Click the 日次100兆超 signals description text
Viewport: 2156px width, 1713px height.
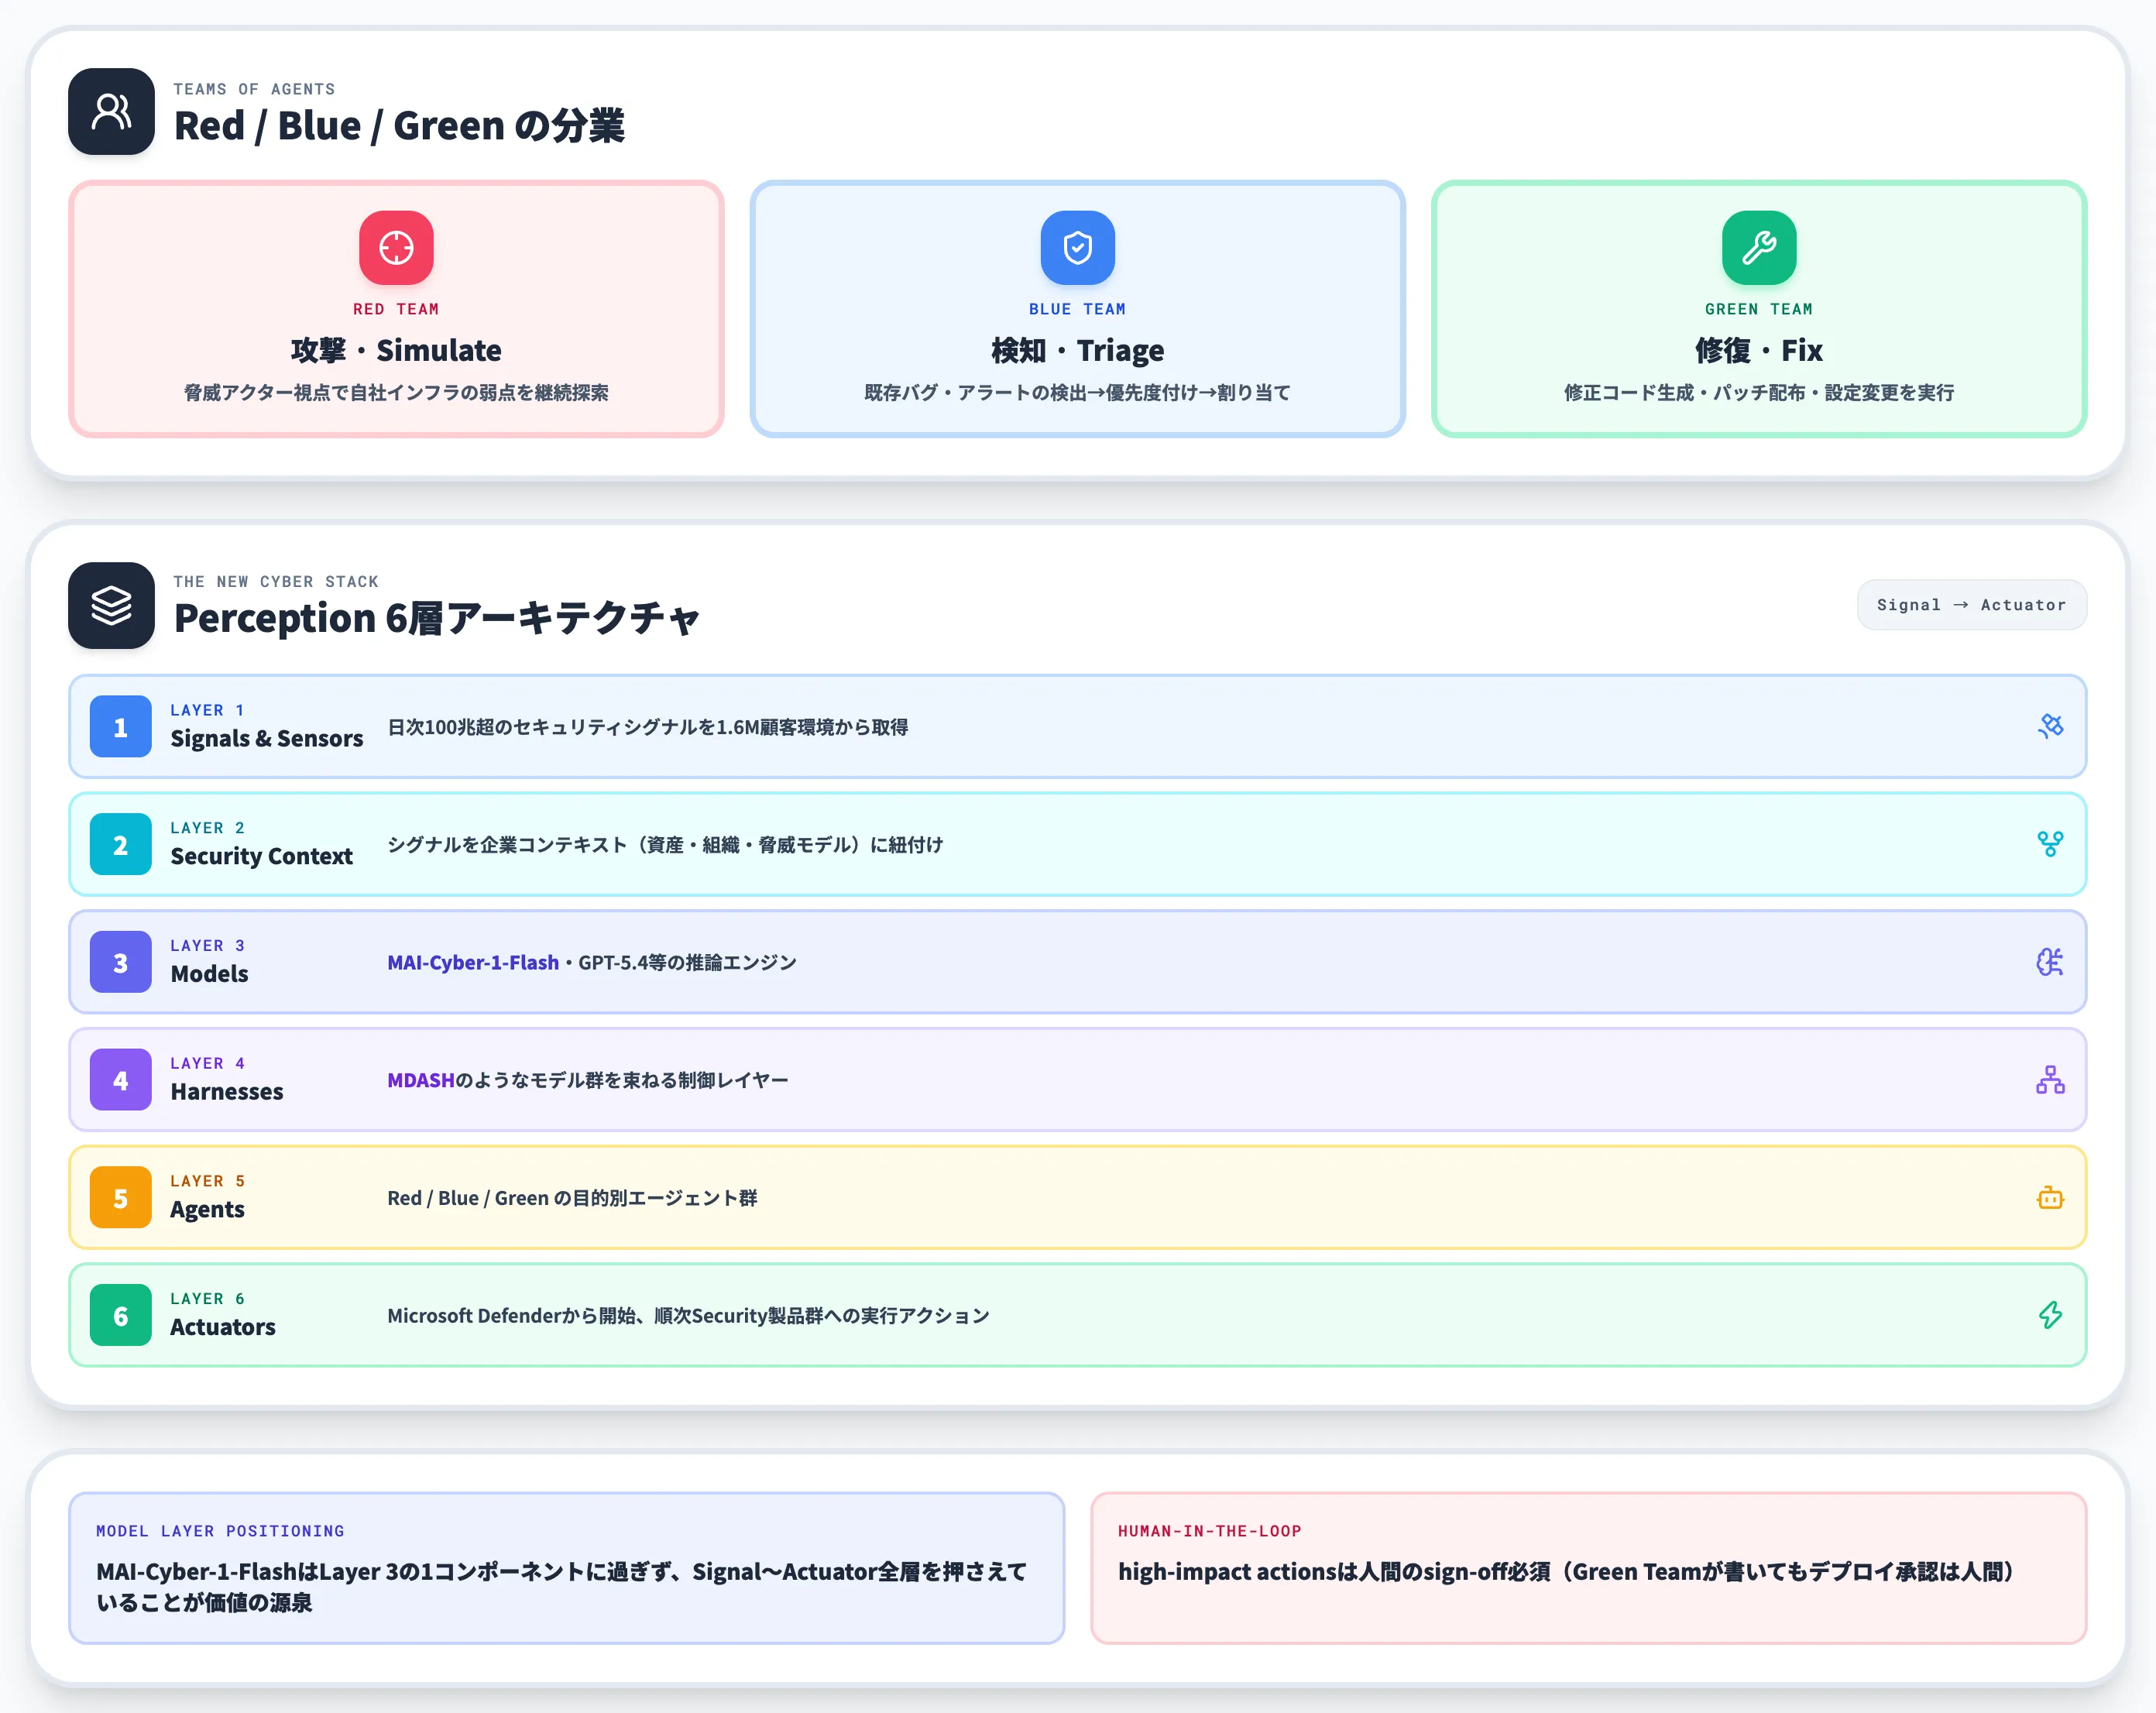click(x=648, y=727)
